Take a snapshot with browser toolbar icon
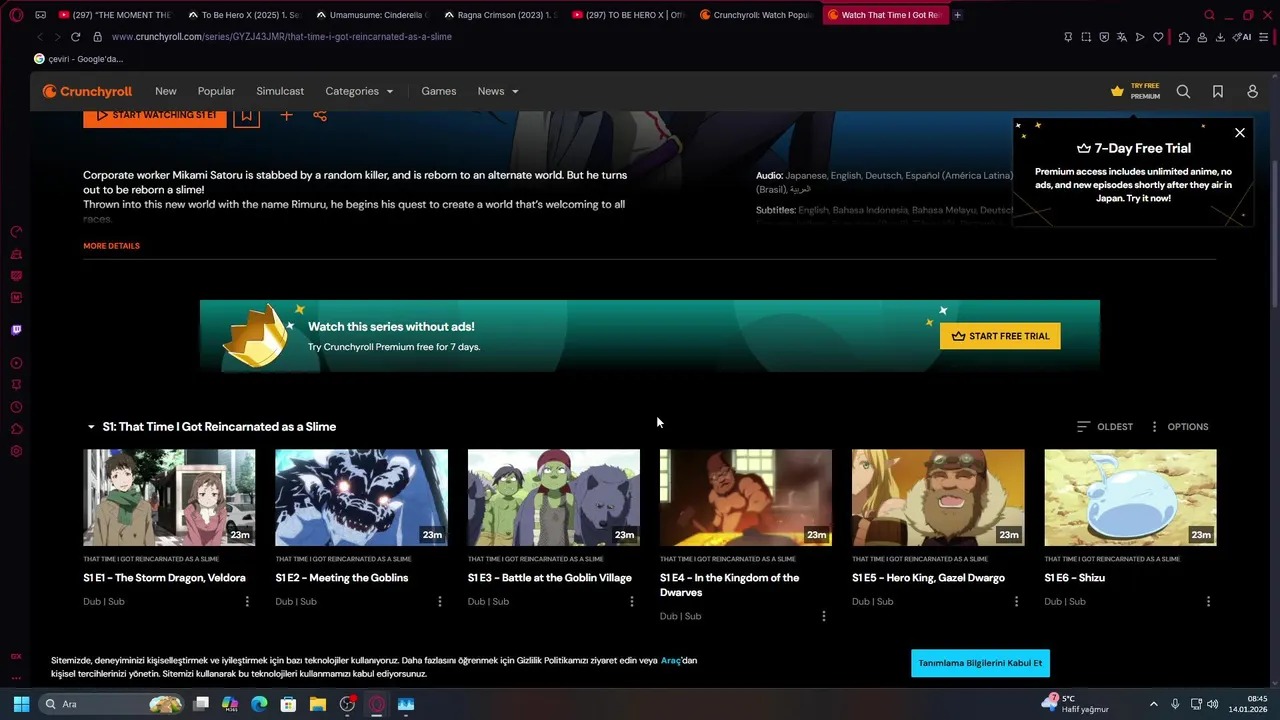 tap(1086, 37)
